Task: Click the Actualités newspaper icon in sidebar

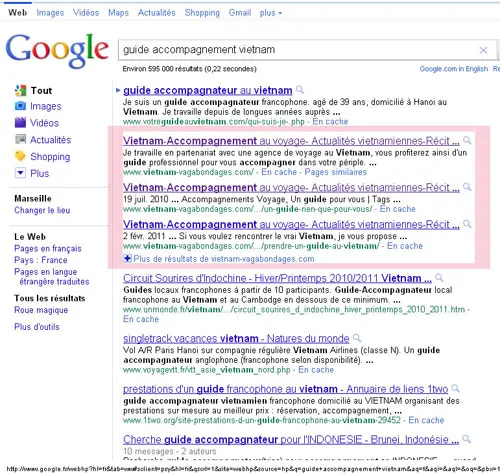Action: [20, 139]
